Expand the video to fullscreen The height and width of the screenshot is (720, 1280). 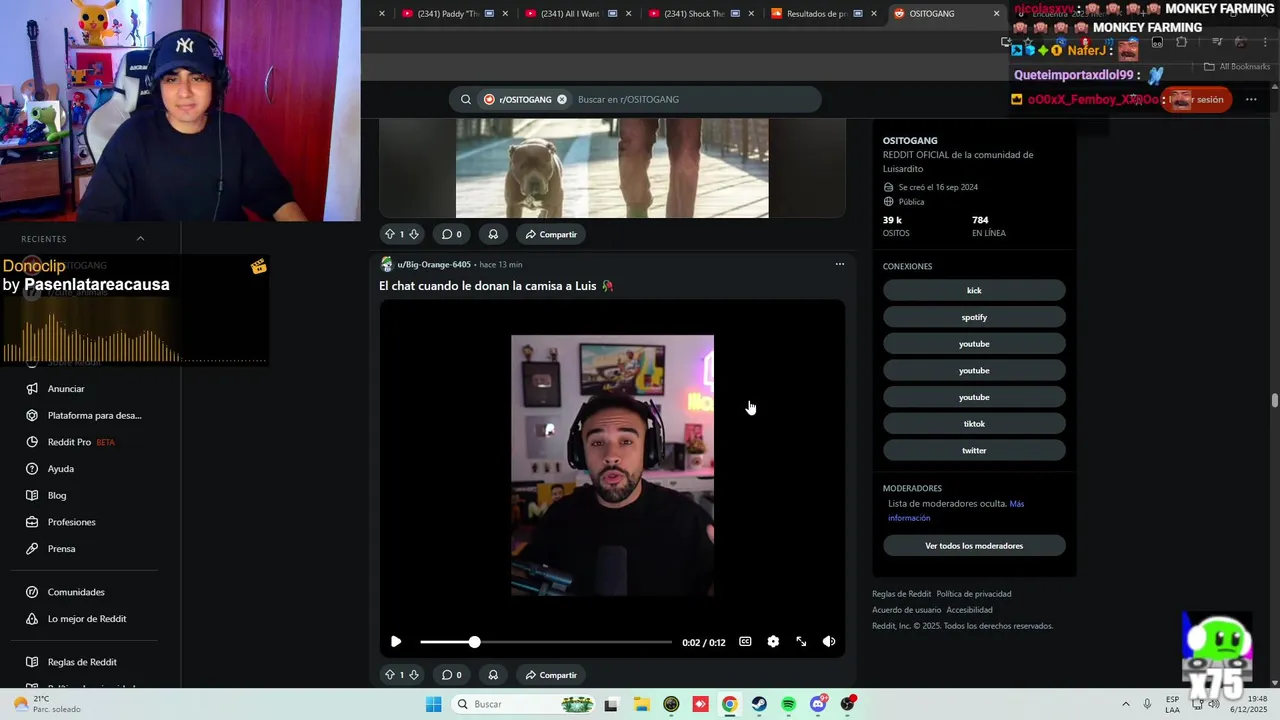tap(801, 642)
